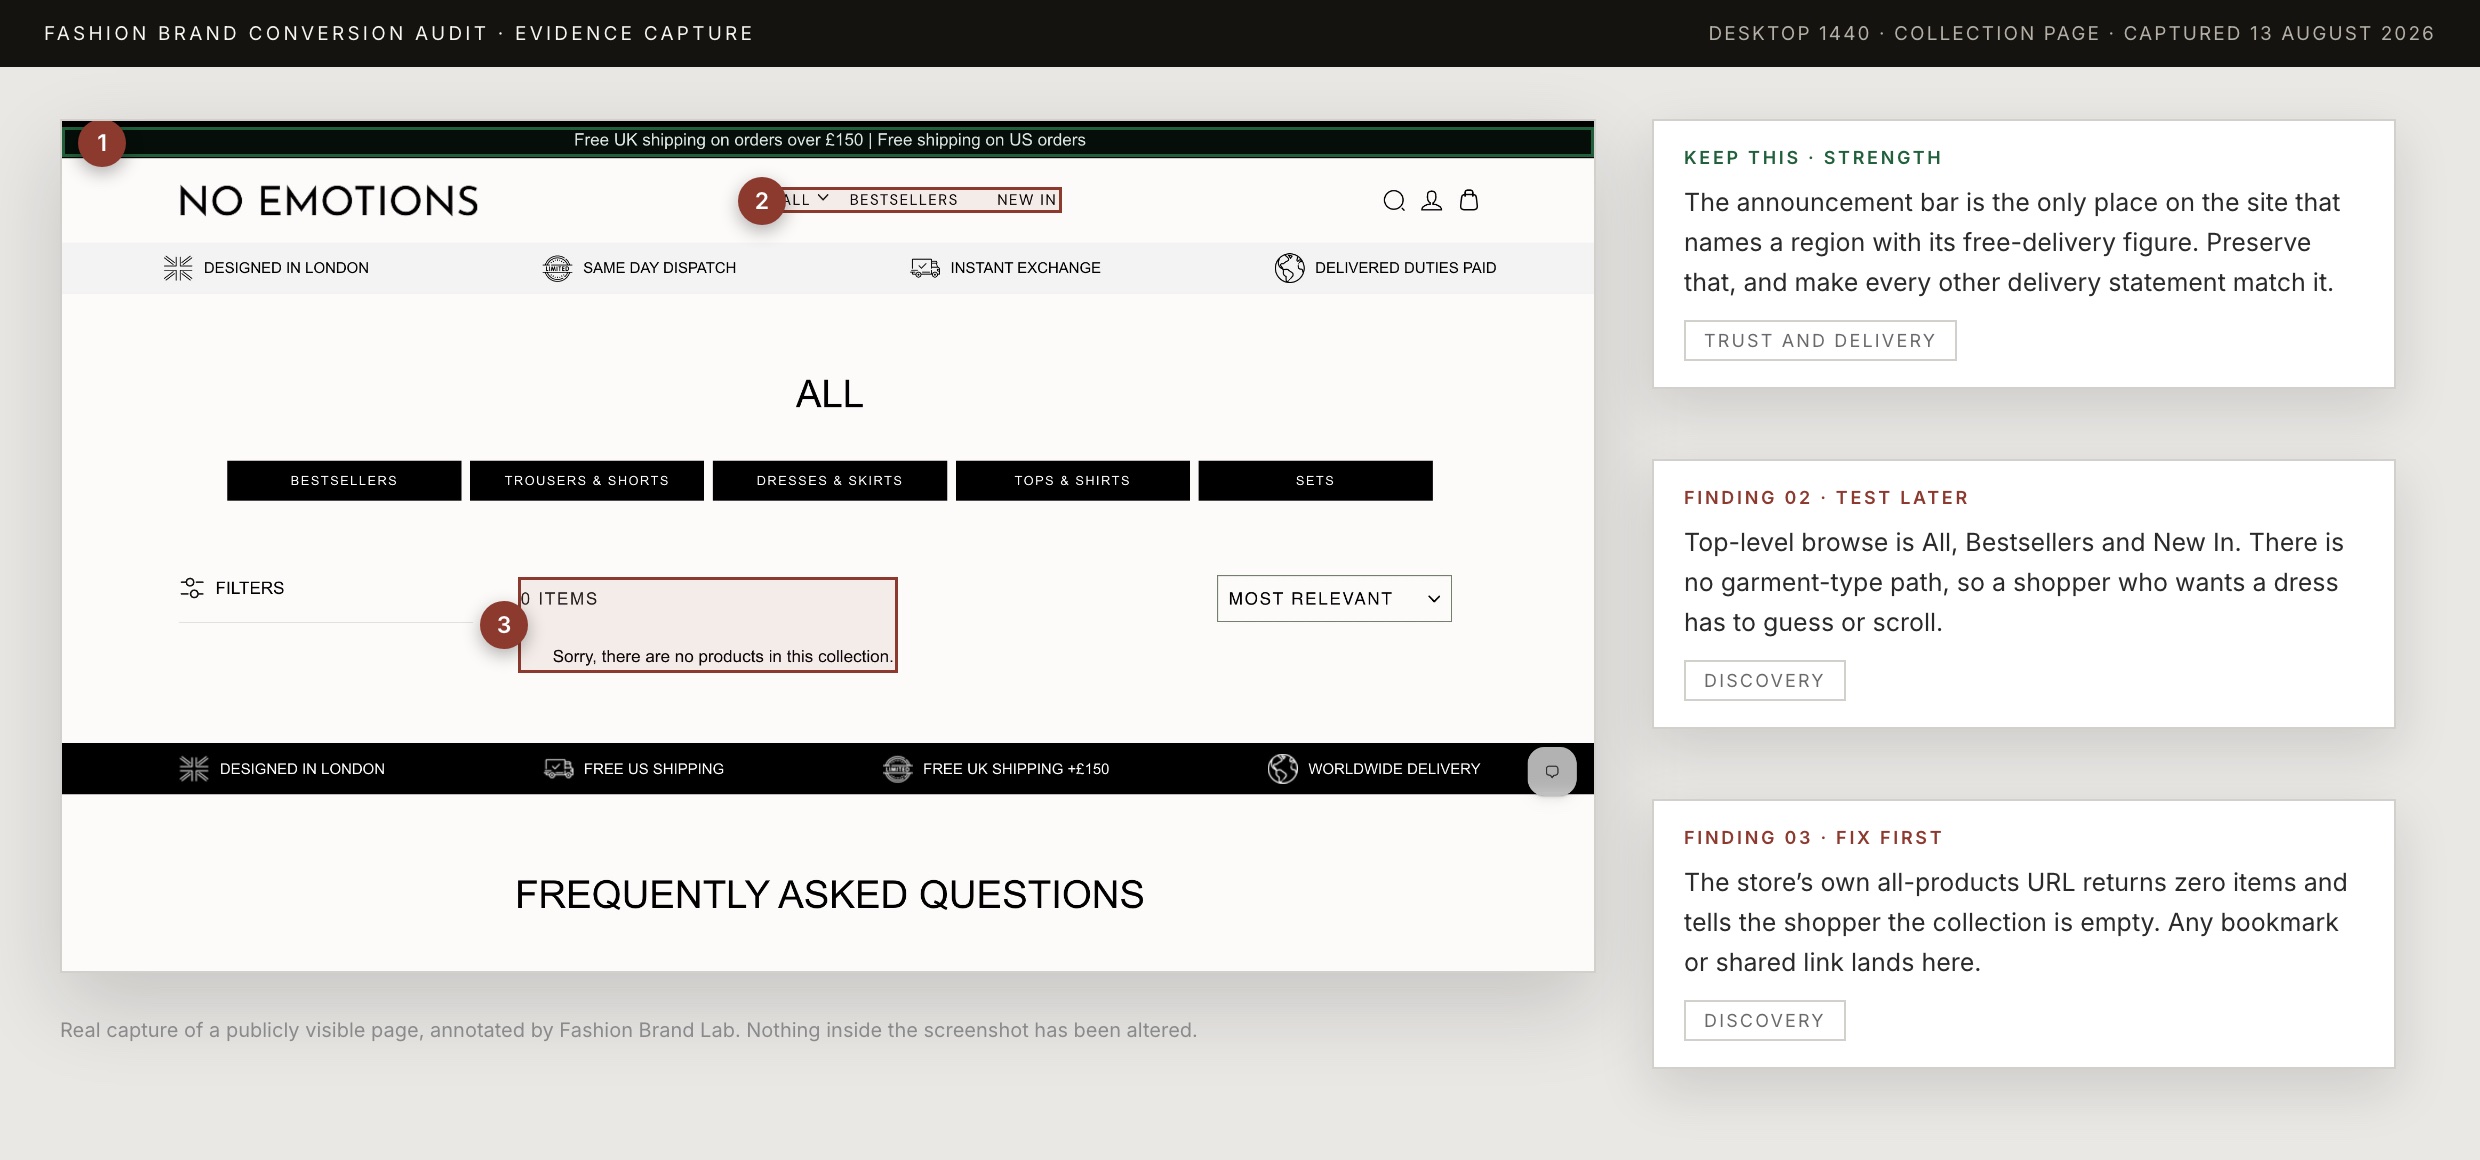Click the filters slider icon
Image resolution: width=2480 pixels, height=1160 pixels.
pyautogui.click(x=191, y=588)
